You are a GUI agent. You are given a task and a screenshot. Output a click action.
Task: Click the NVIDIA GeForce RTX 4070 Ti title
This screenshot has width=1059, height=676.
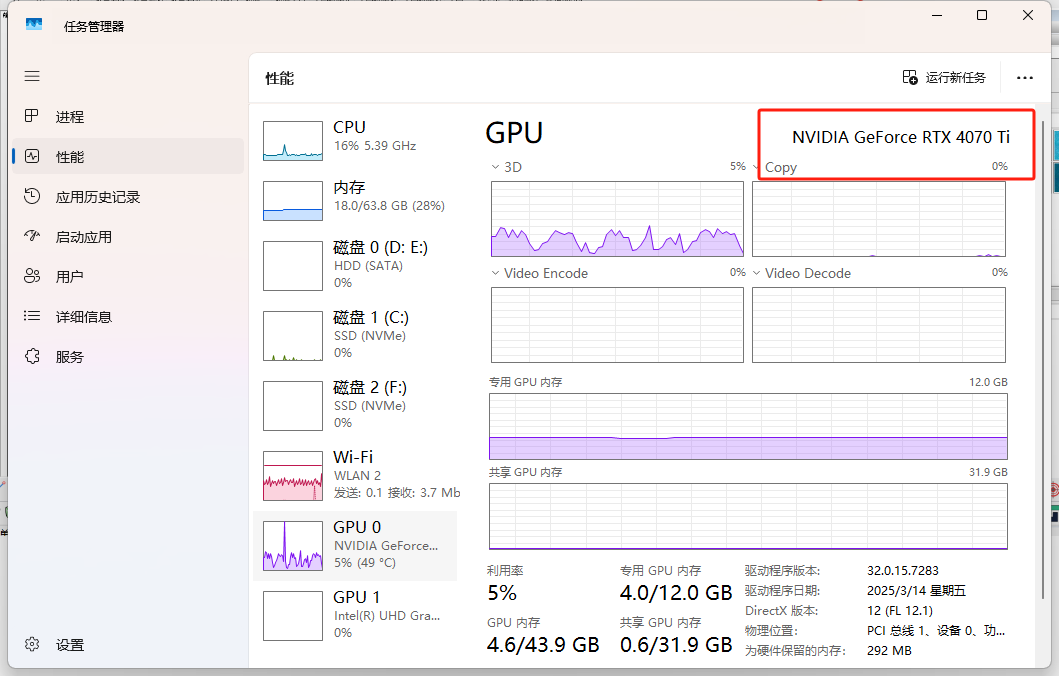(x=901, y=137)
